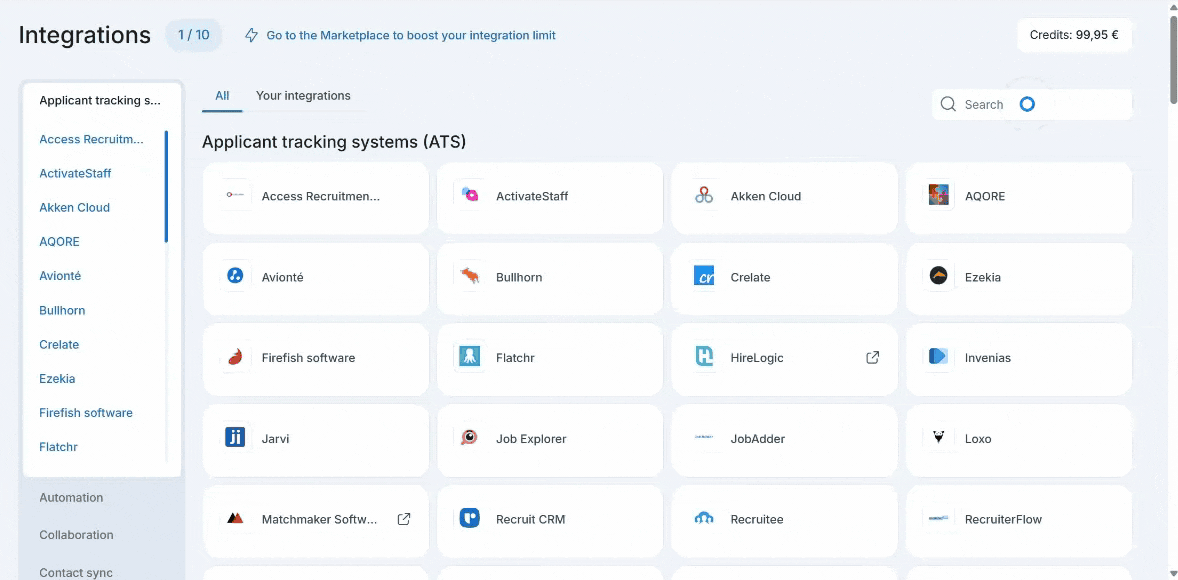Select Bullhorn in the sidebar list
The width and height of the screenshot is (1178, 580).
(62, 310)
